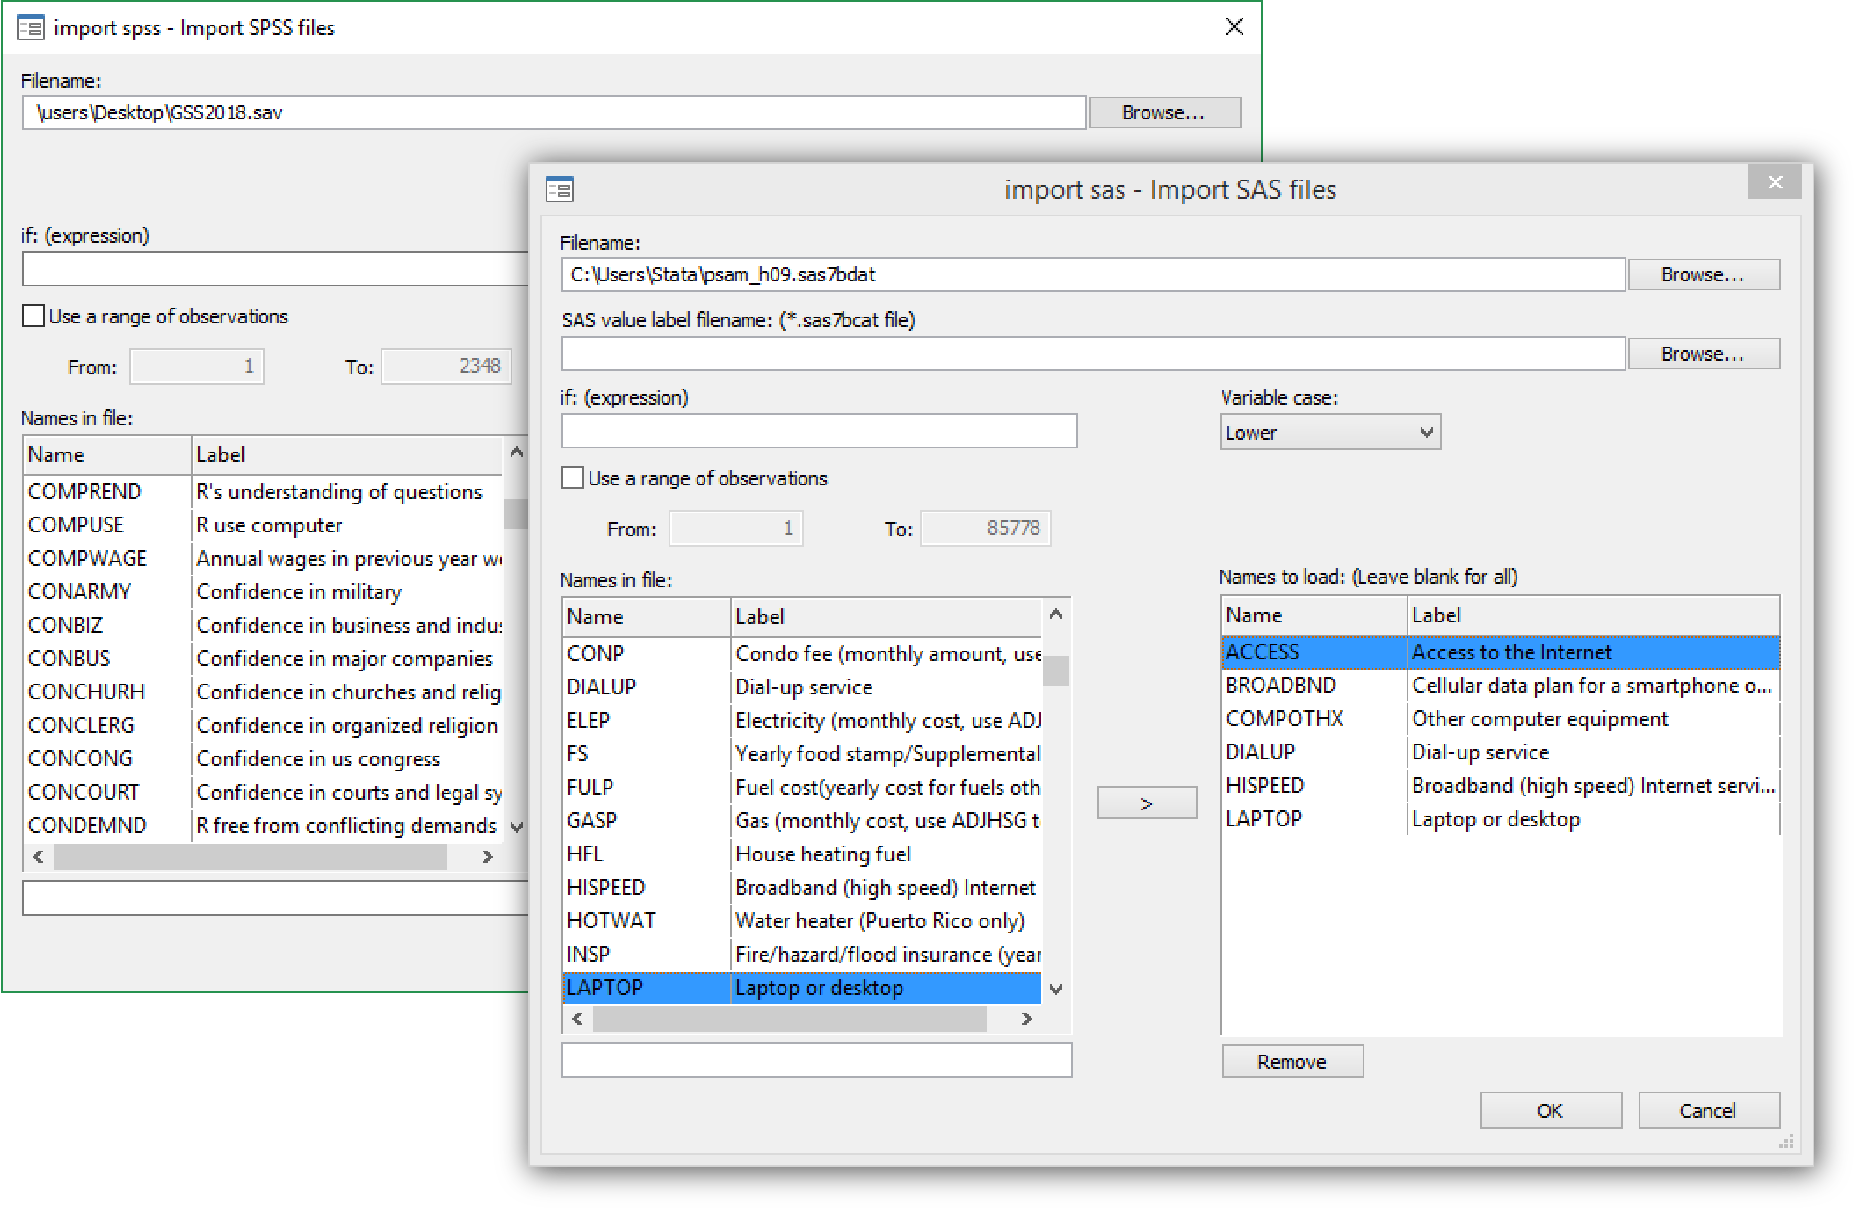Select HOTWAT Water heater row
1860x1214 pixels.
802,920
